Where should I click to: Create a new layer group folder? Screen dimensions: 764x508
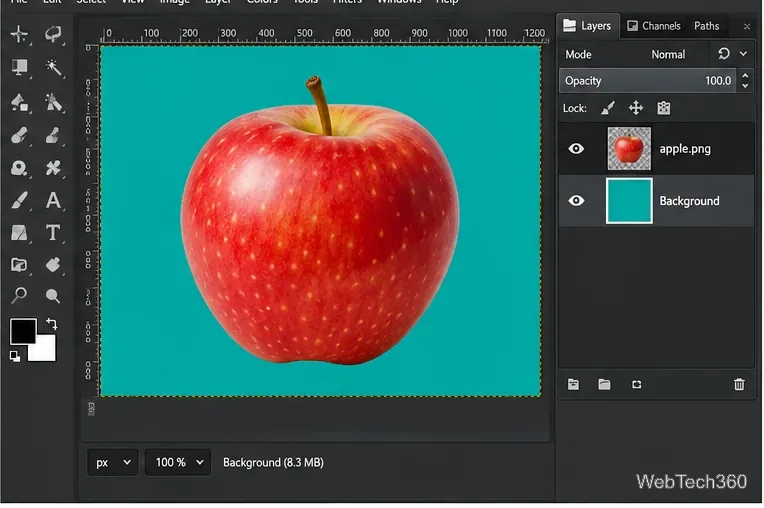tap(604, 384)
